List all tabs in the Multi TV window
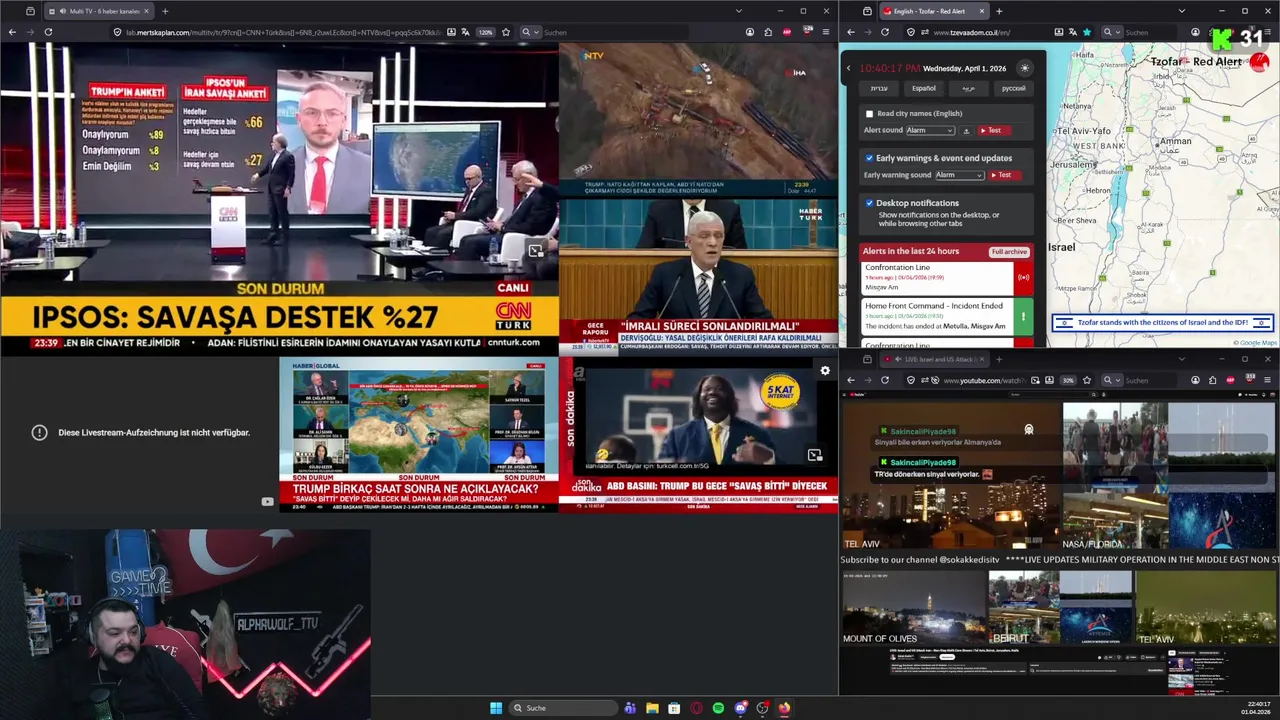 pyautogui.click(x=738, y=11)
